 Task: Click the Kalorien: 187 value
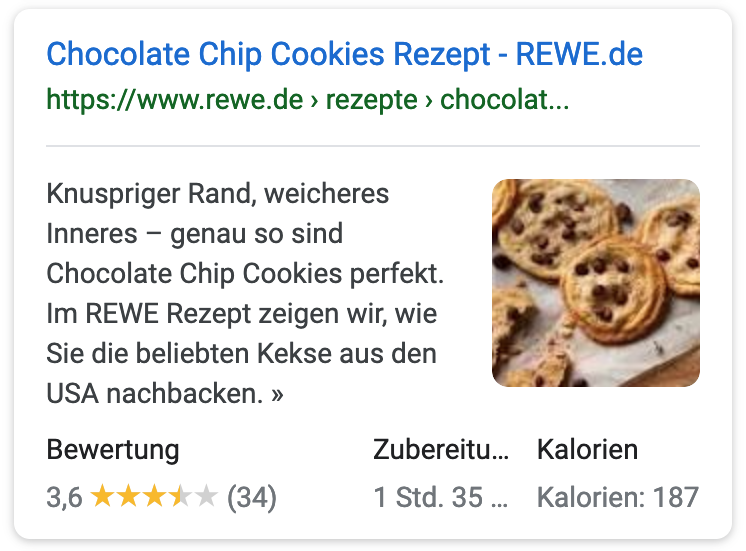pos(618,497)
